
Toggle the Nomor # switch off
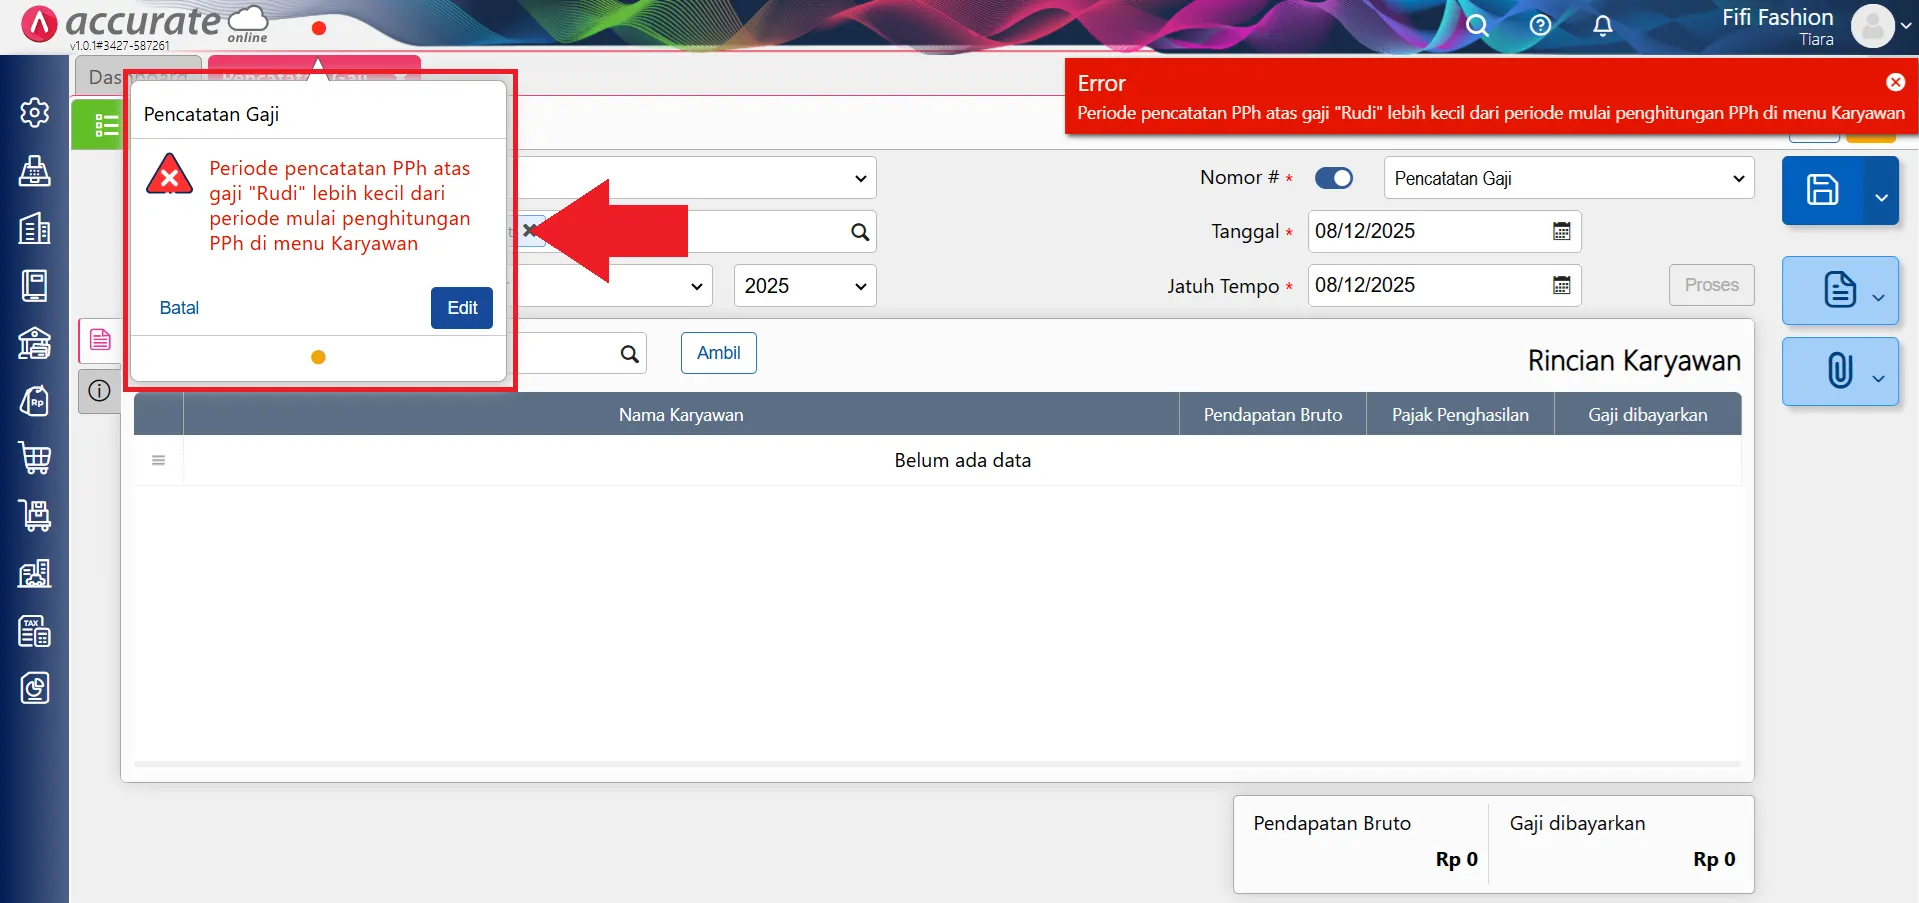point(1333,177)
